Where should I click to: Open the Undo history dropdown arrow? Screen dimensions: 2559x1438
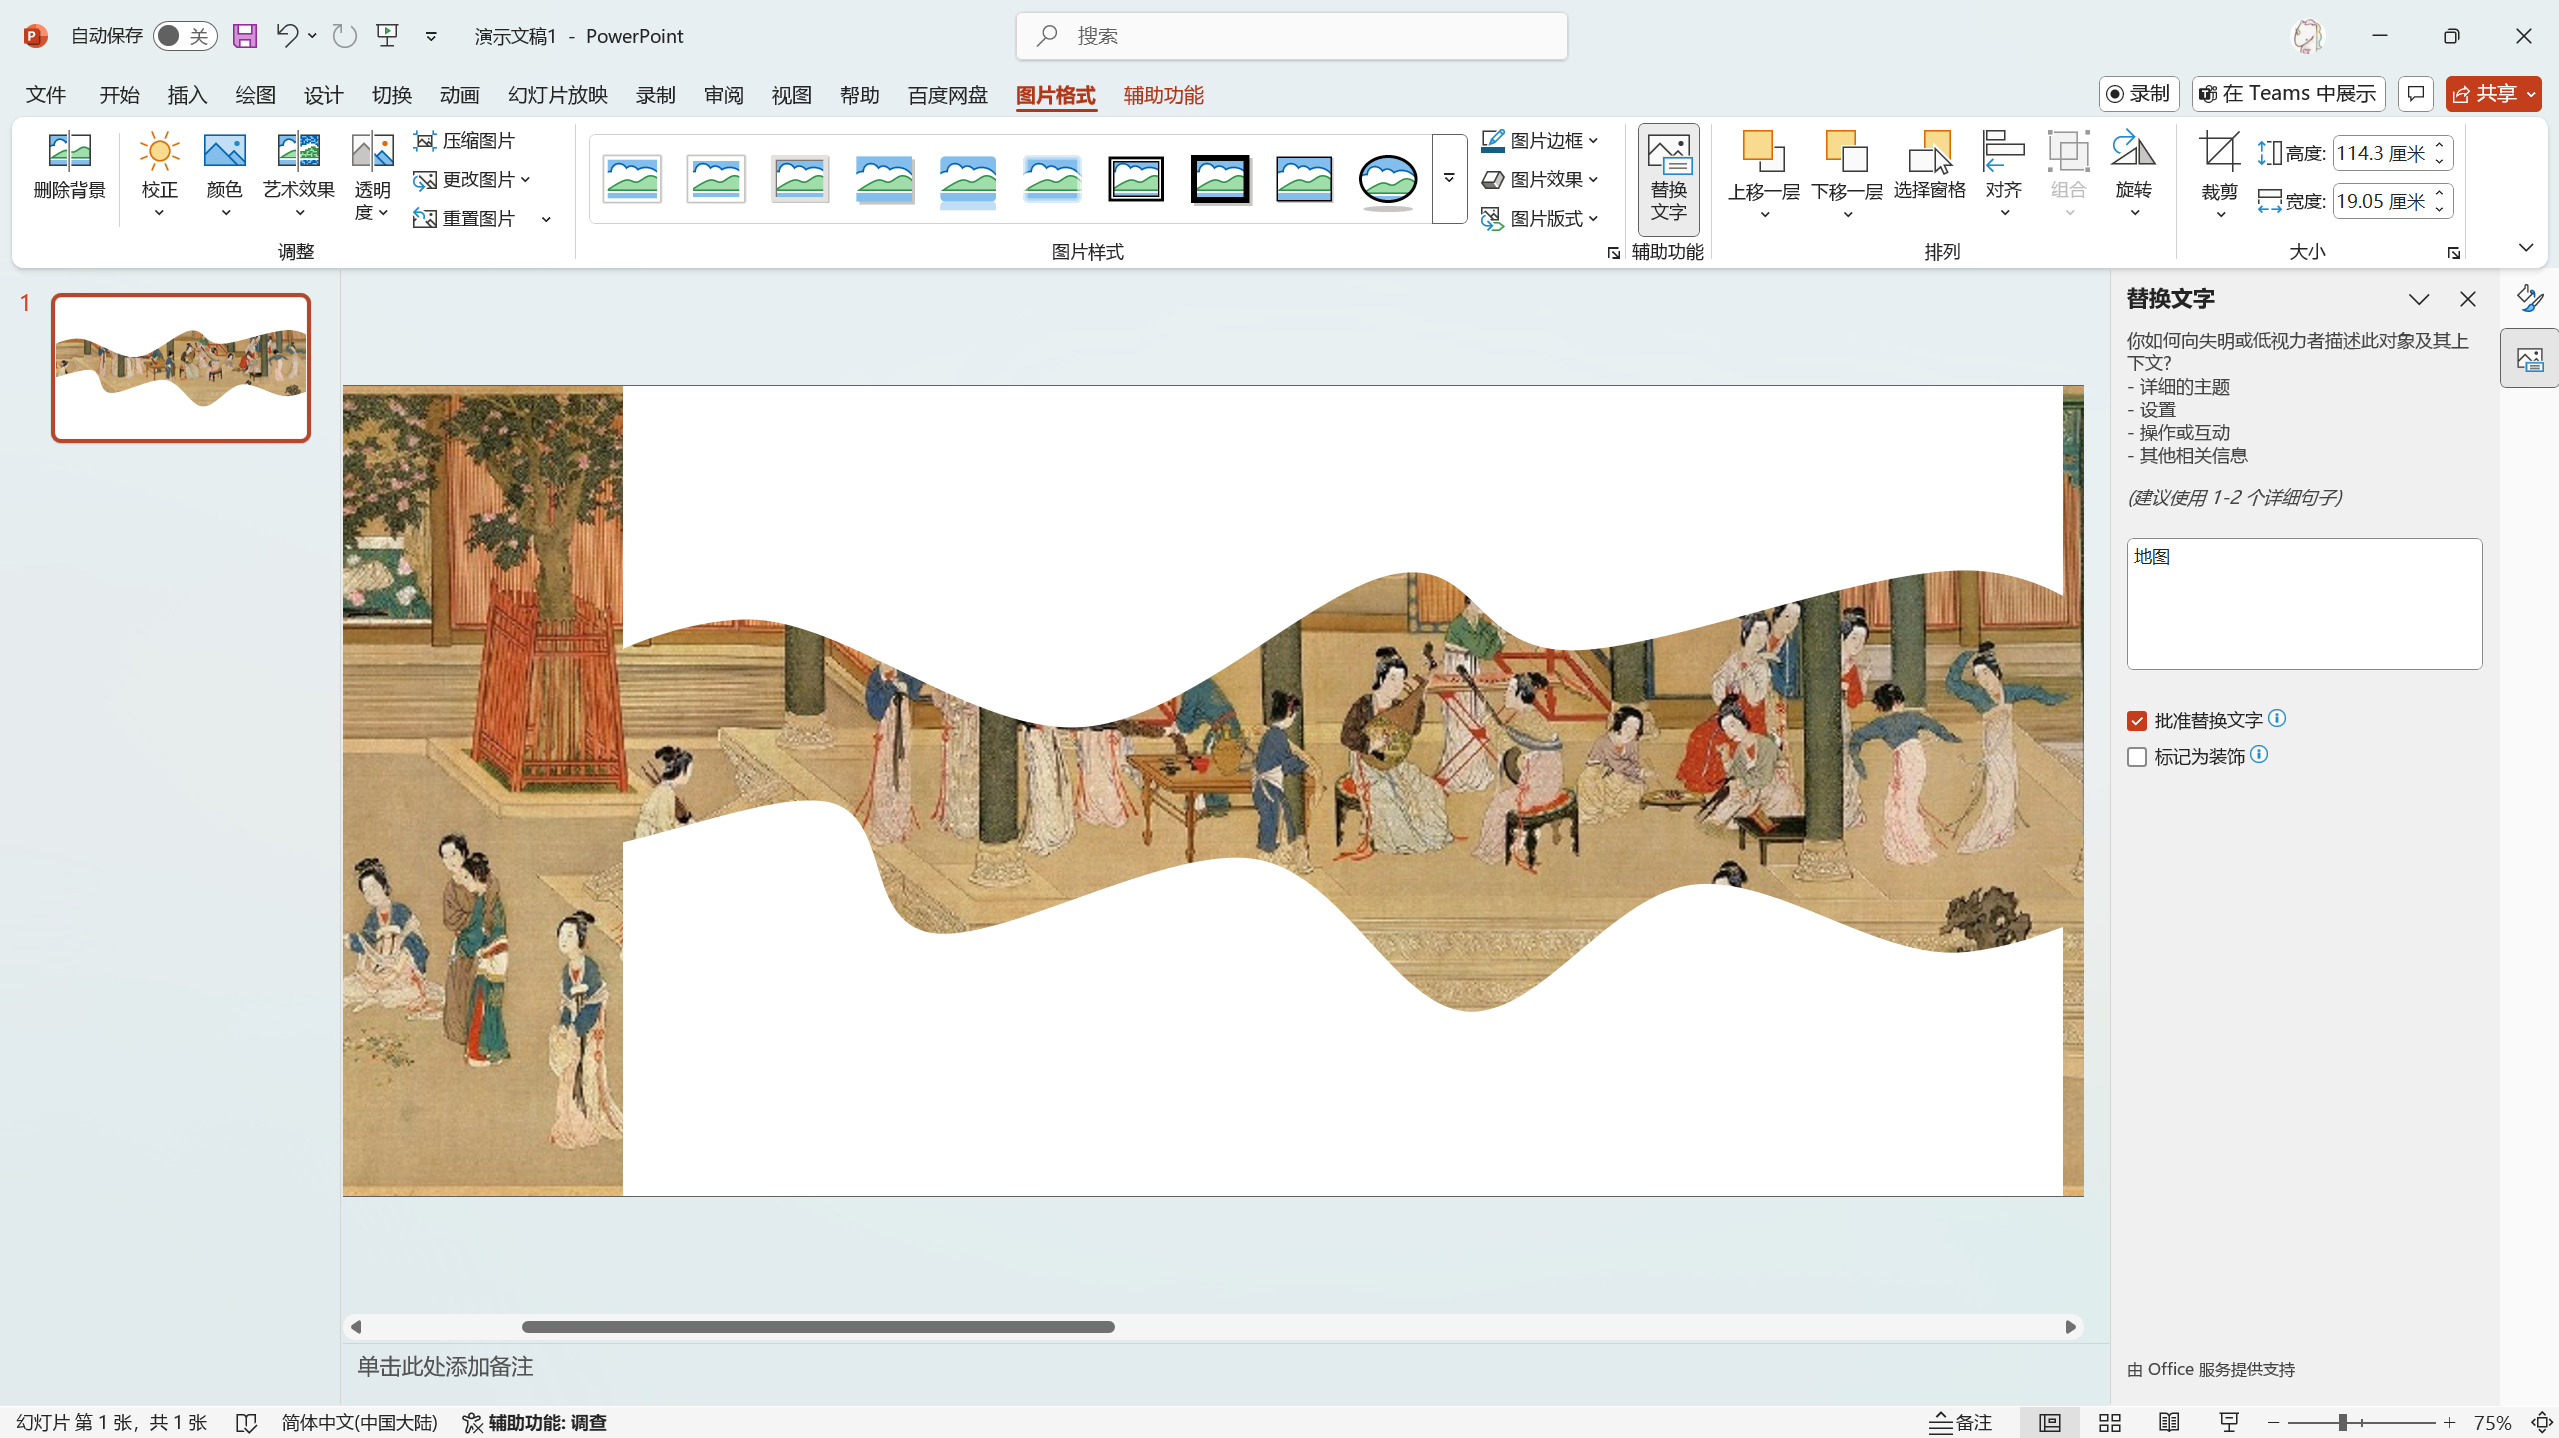tap(312, 36)
